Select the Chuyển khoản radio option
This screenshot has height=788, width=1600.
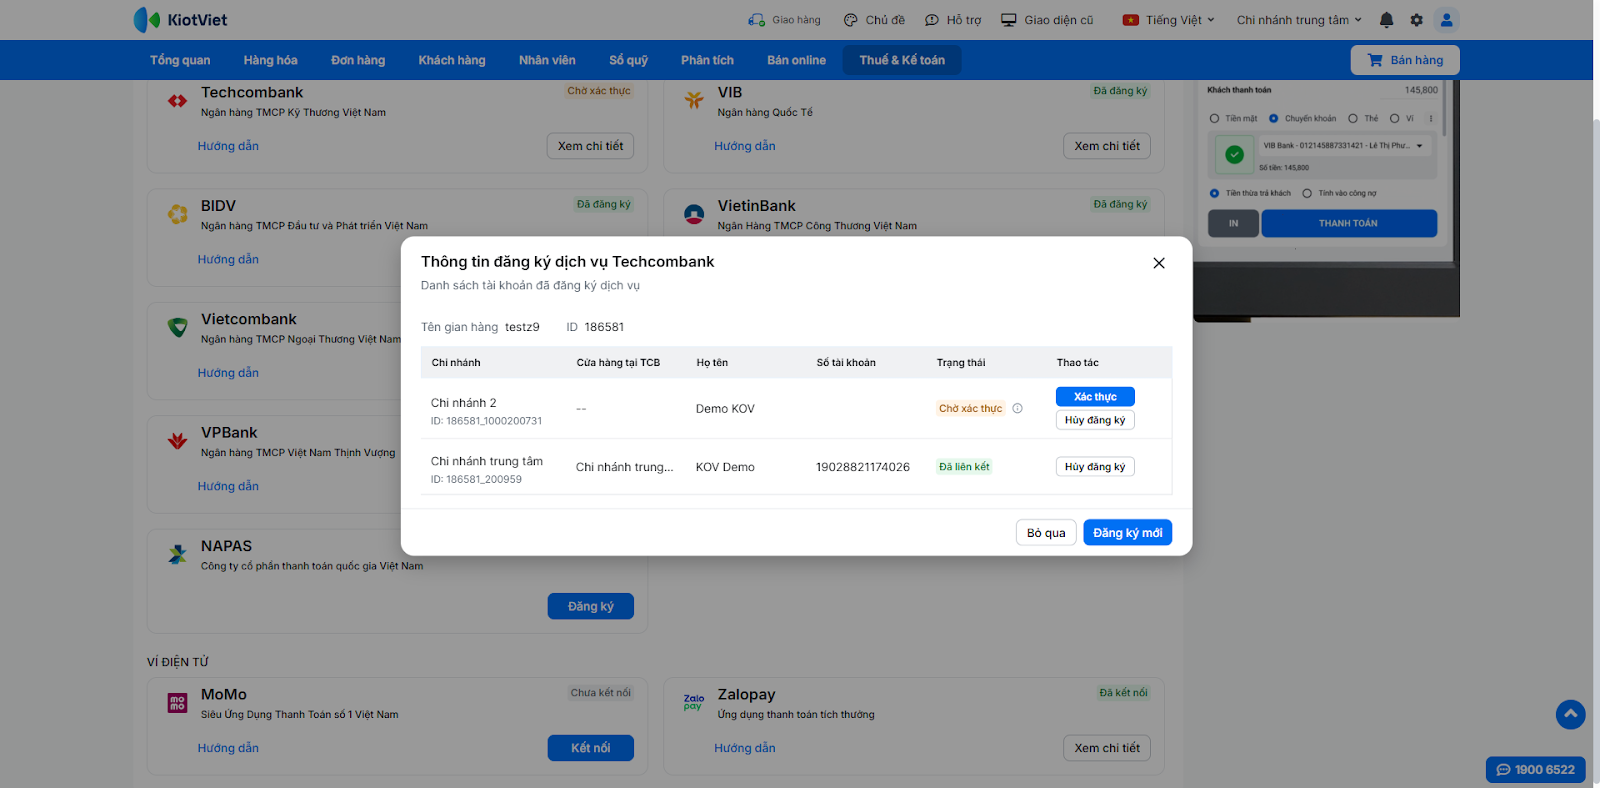[1274, 119]
